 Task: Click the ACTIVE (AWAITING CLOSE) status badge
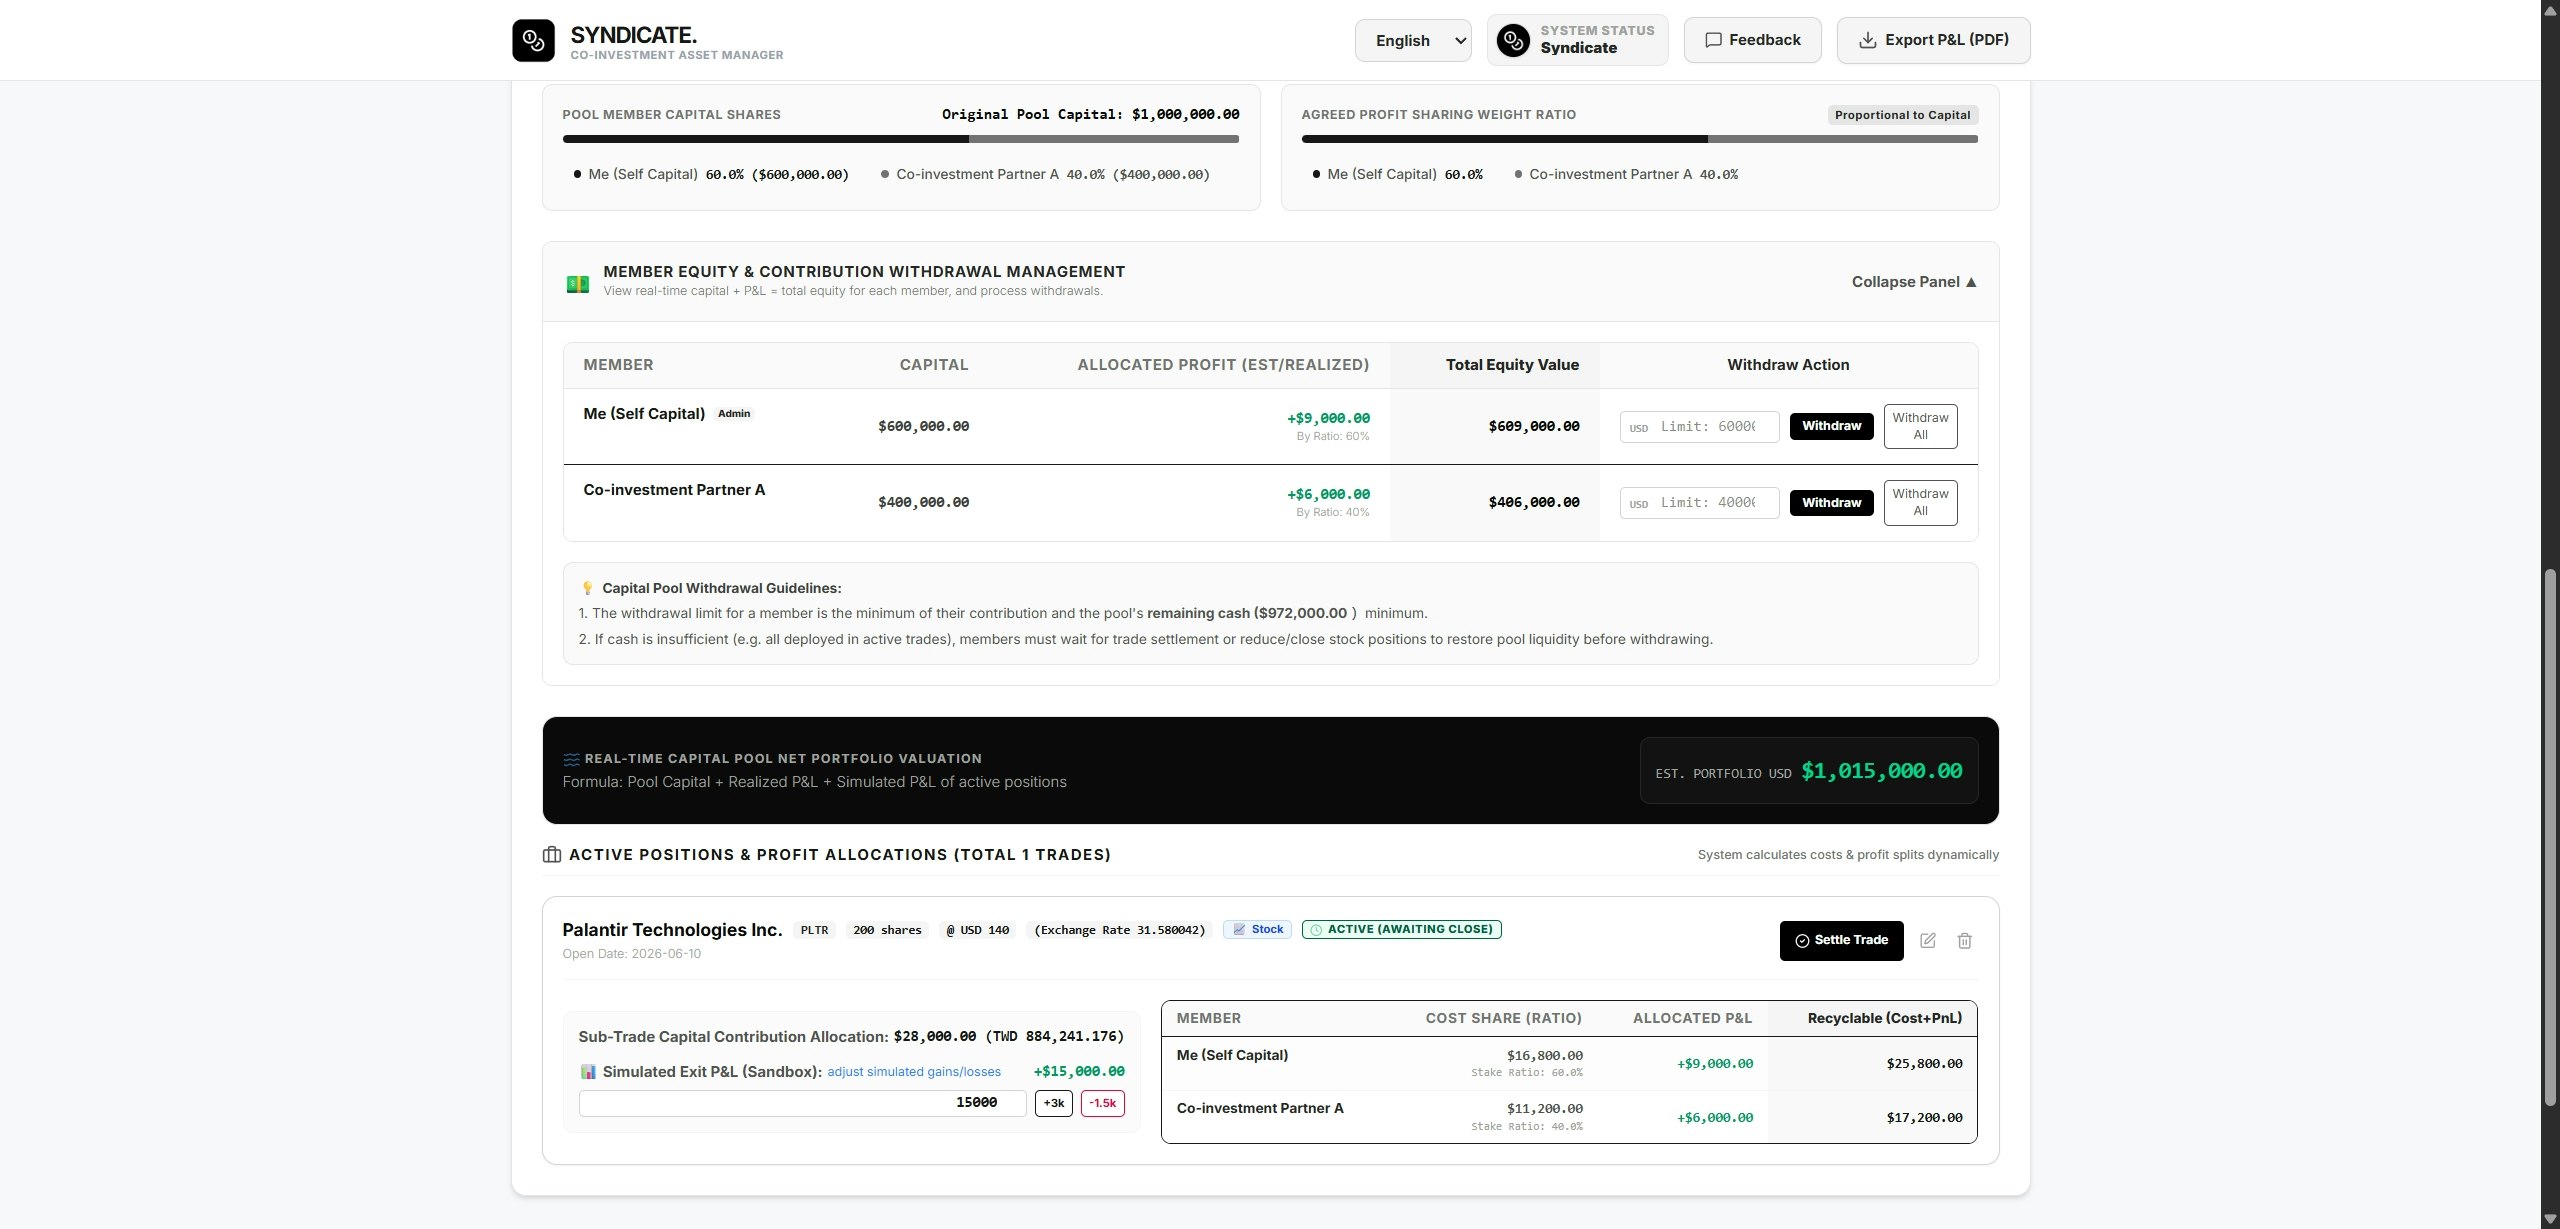pos(1401,930)
